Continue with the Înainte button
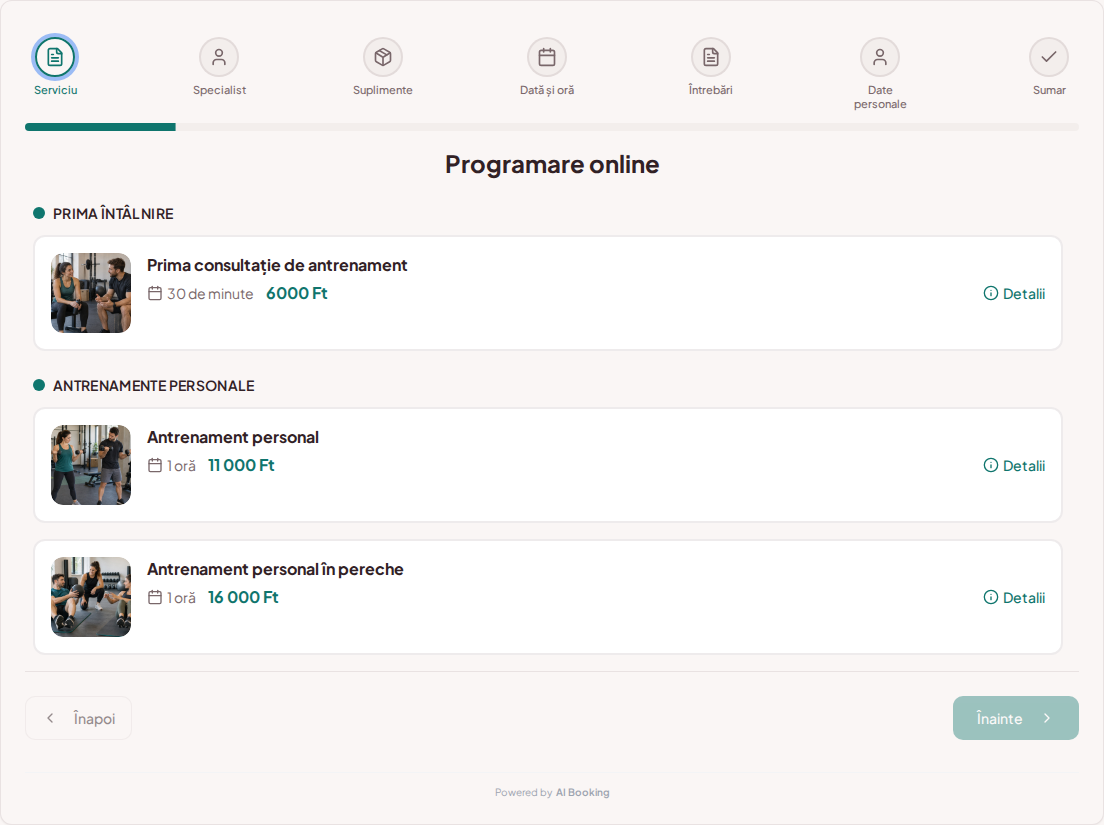 pyautogui.click(x=1015, y=718)
